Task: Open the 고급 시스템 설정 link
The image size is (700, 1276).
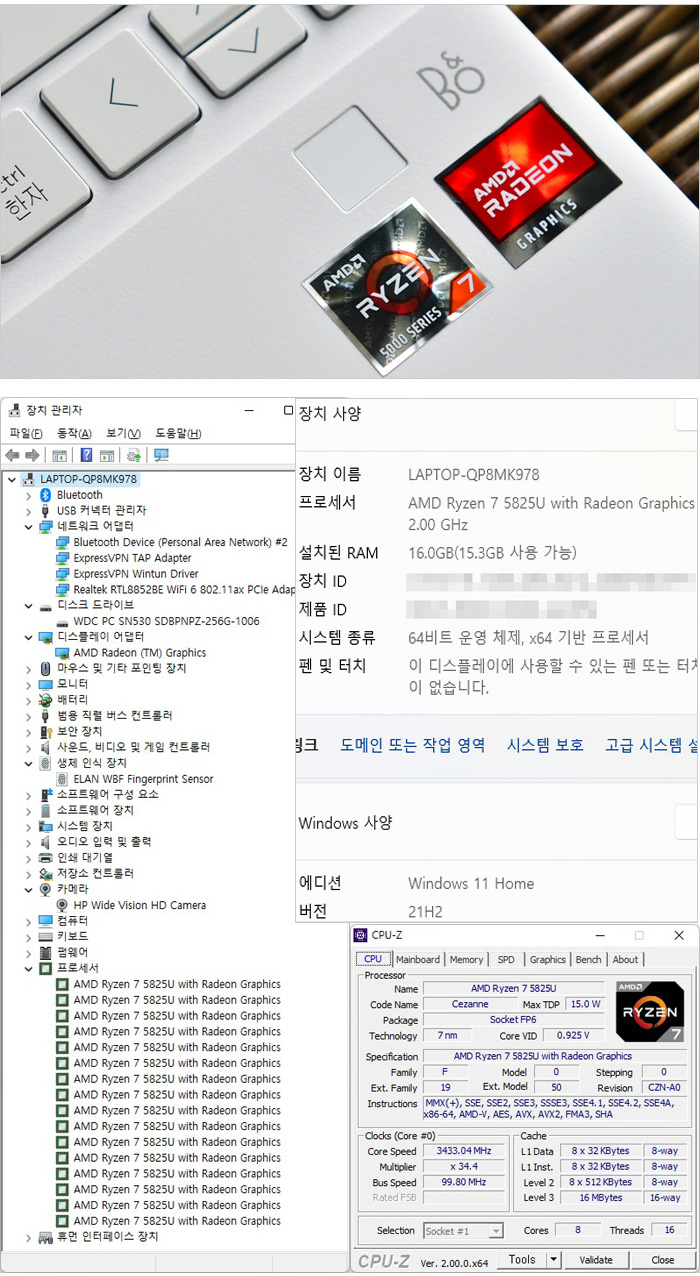Action: (652, 745)
